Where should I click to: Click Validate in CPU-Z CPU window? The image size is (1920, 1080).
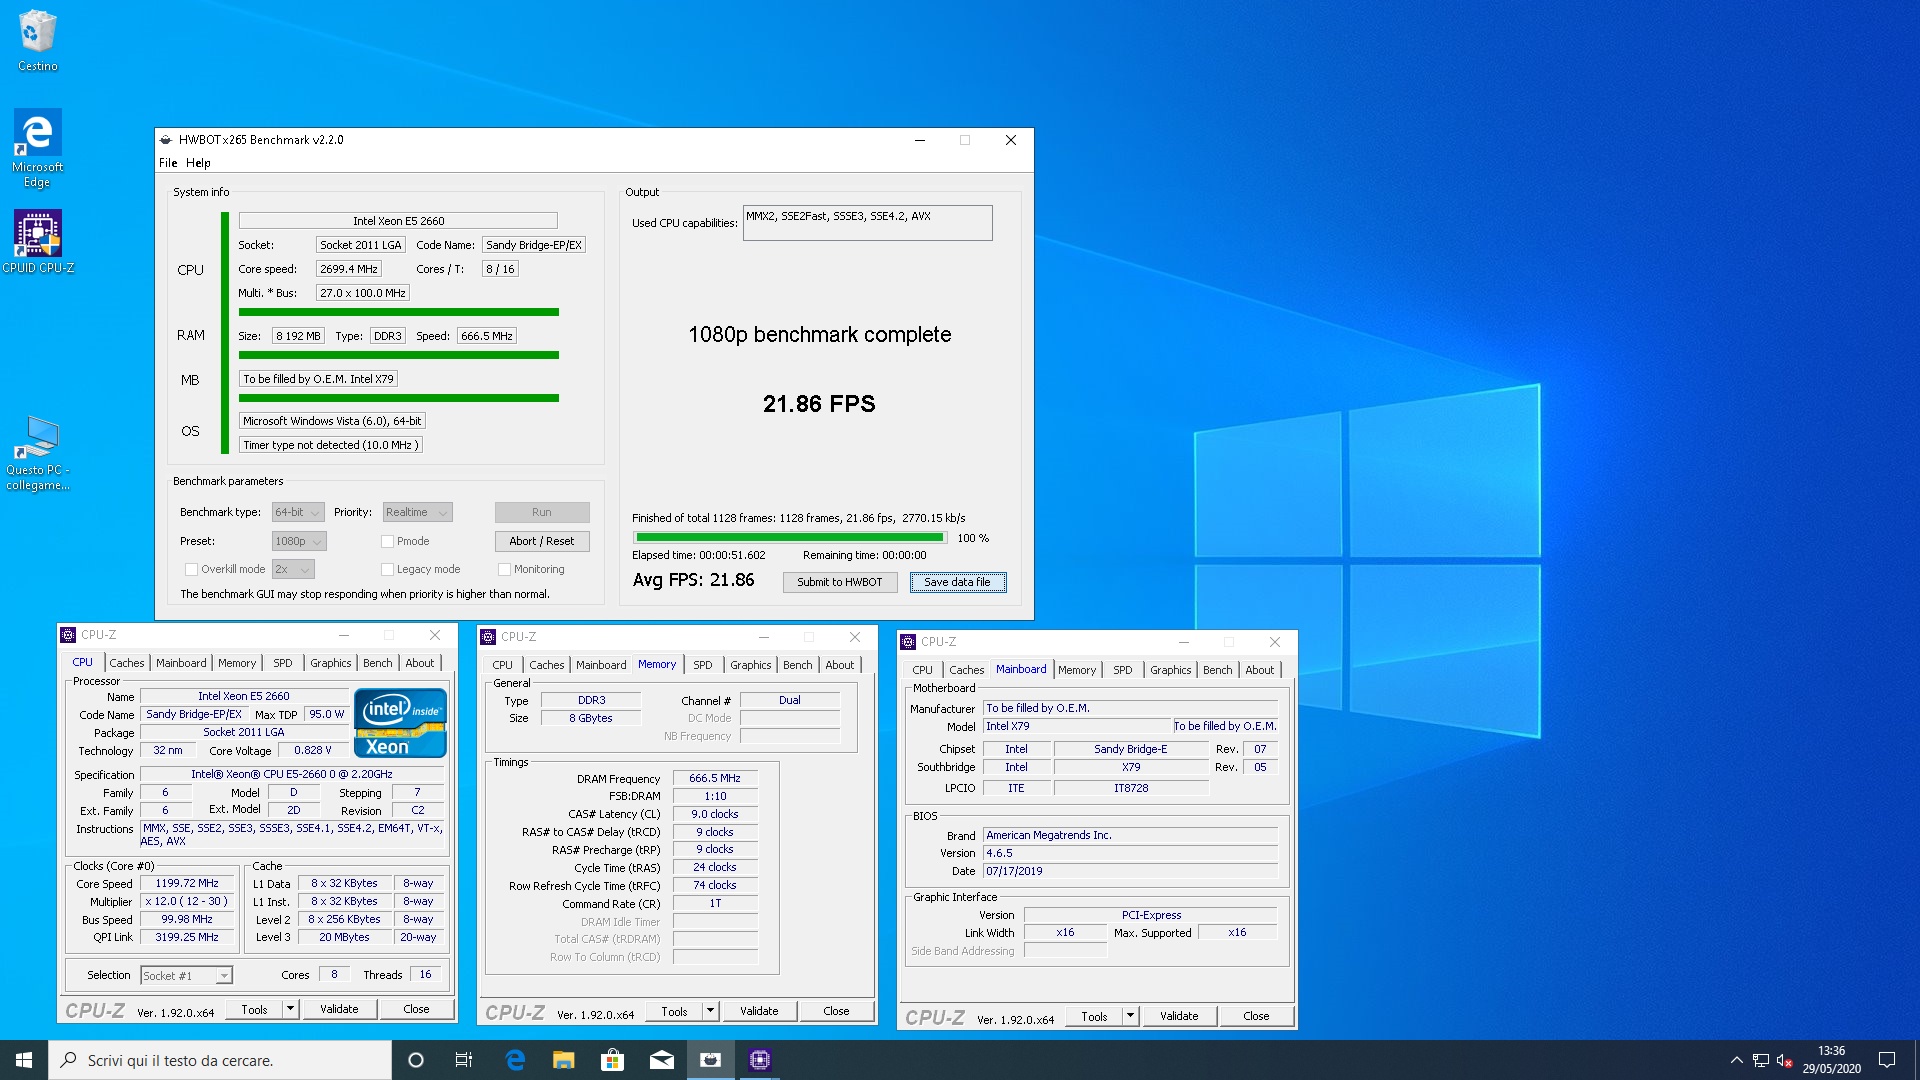[339, 1009]
